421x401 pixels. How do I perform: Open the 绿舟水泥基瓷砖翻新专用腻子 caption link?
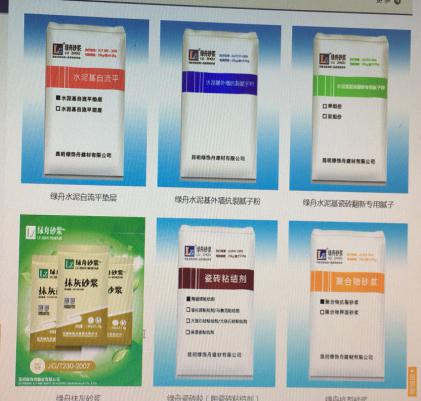pyautogui.click(x=348, y=203)
